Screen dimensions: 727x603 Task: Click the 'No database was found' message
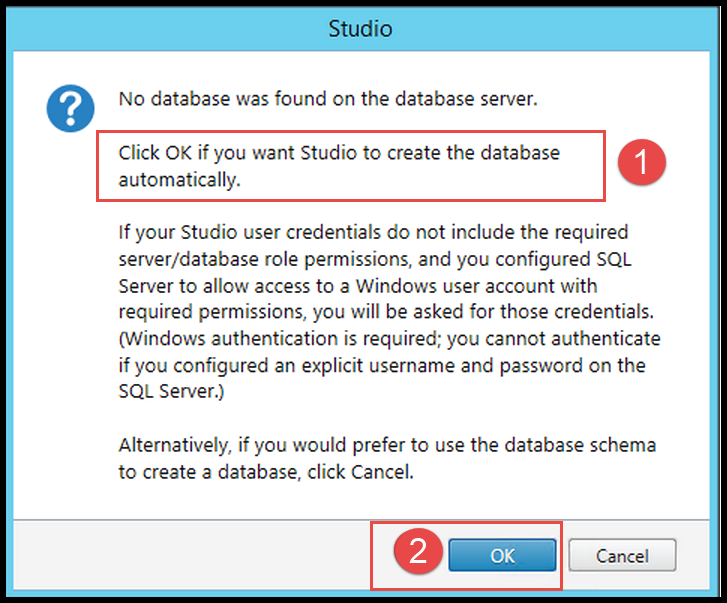click(328, 99)
